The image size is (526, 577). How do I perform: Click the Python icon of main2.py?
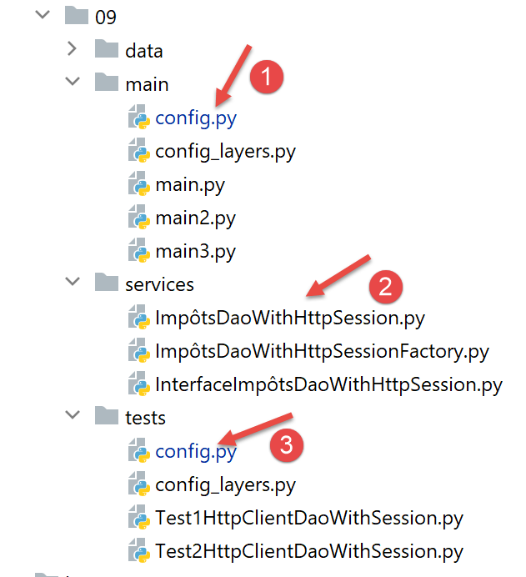[x=139, y=217]
